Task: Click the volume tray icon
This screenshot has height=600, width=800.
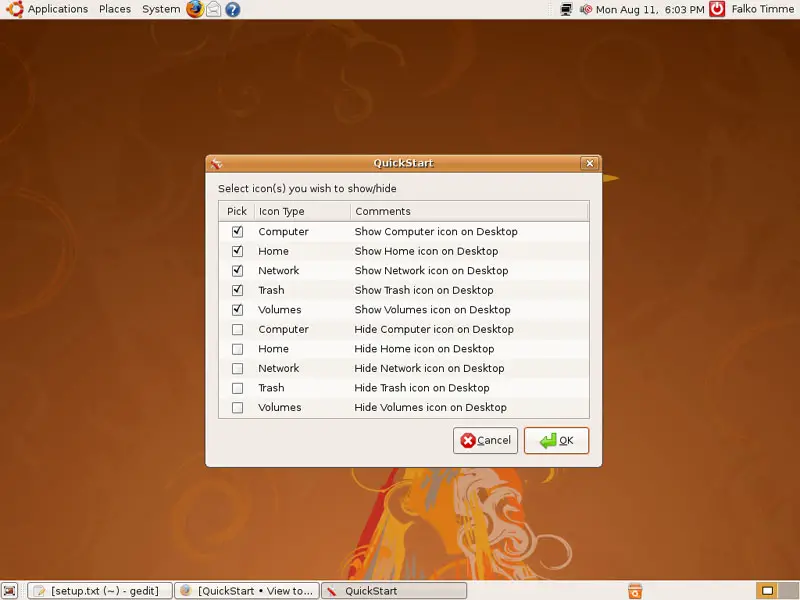Action: (586, 9)
